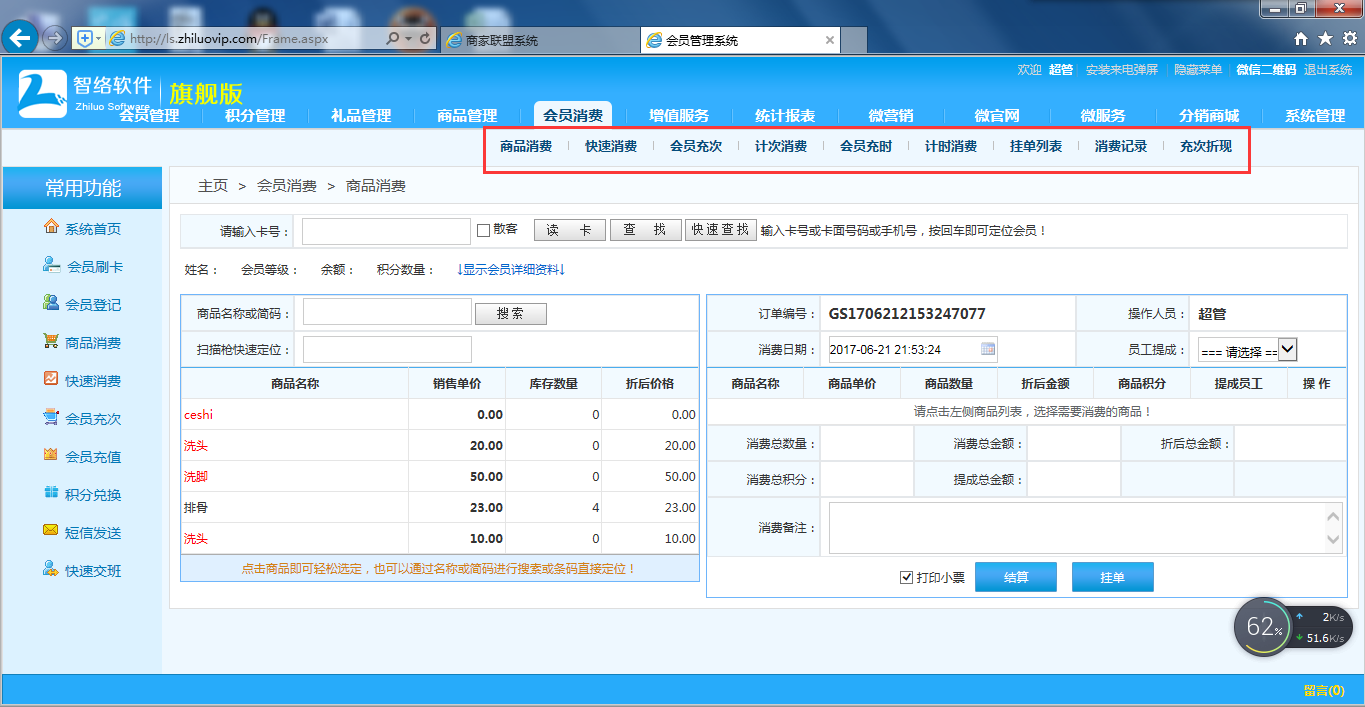The height and width of the screenshot is (707, 1365).
Task: Open the 增值服务 top menu
Action: [679, 116]
